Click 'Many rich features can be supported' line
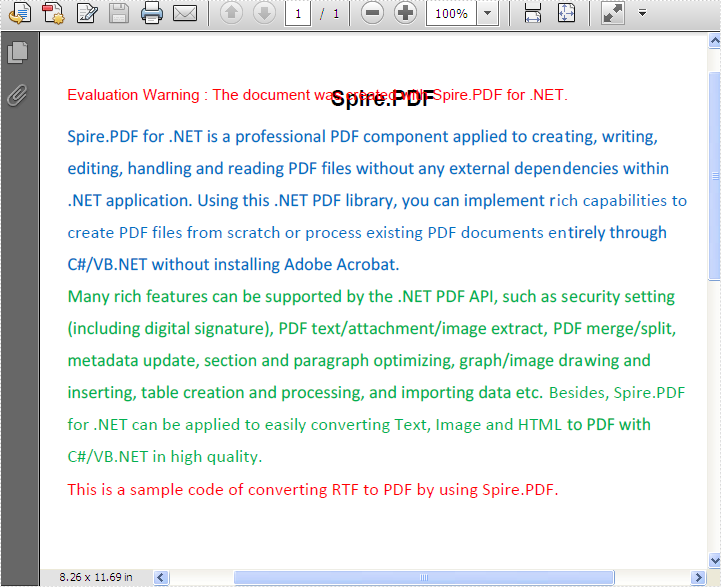Image resolution: width=721 pixels, height=587 pixels. tap(371, 296)
